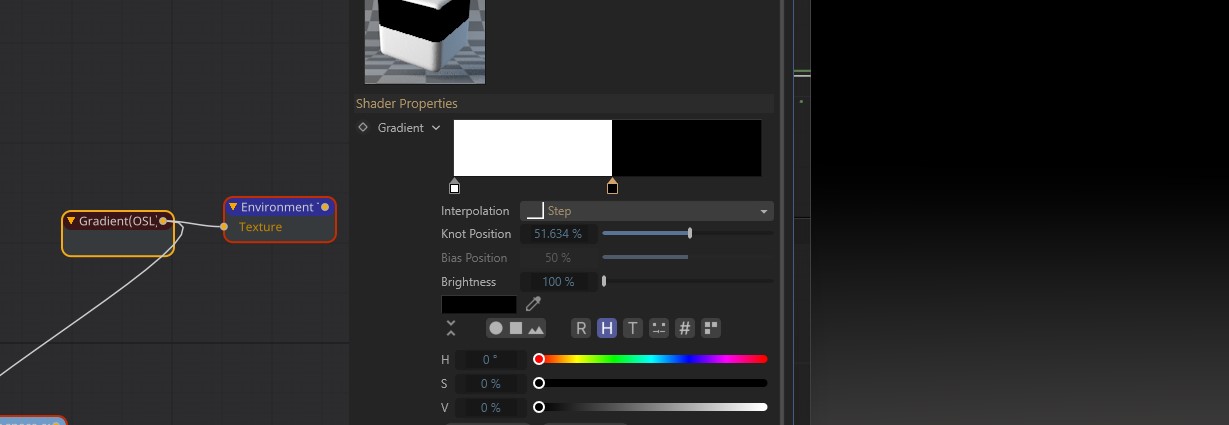This screenshot has width=1229, height=425.
Task: Show hexadecimal color entry
Action: [x=685, y=328]
